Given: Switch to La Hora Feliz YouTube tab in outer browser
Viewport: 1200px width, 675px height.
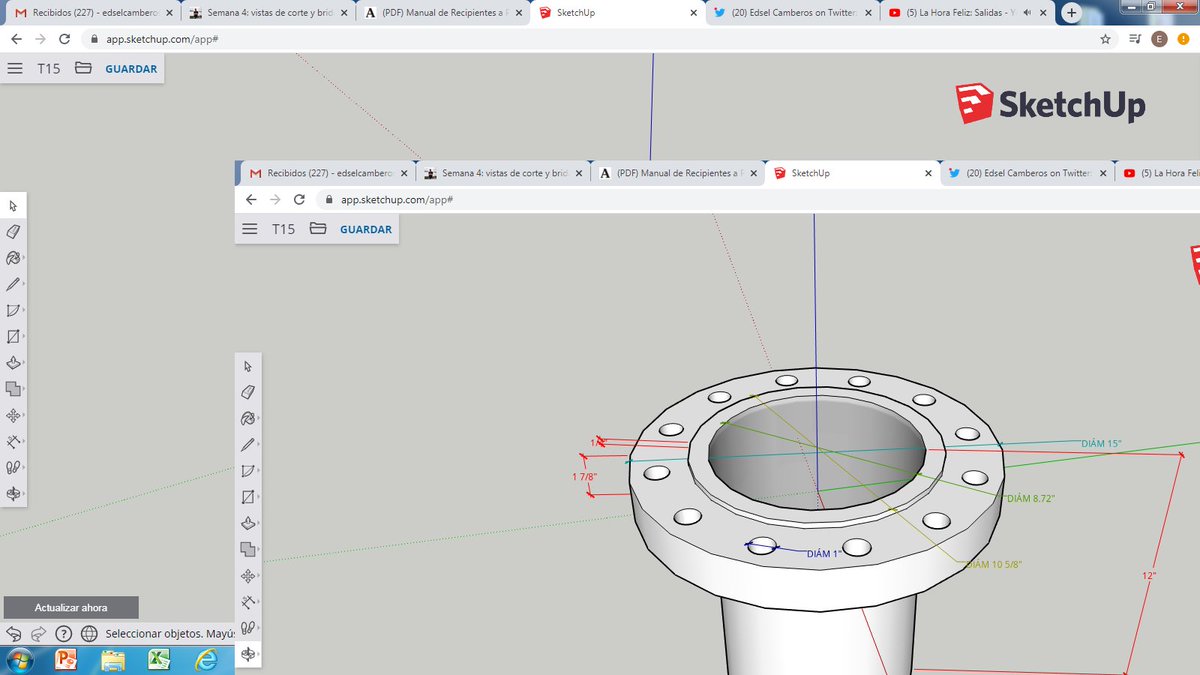Looking at the screenshot, I should pos(966,13).
